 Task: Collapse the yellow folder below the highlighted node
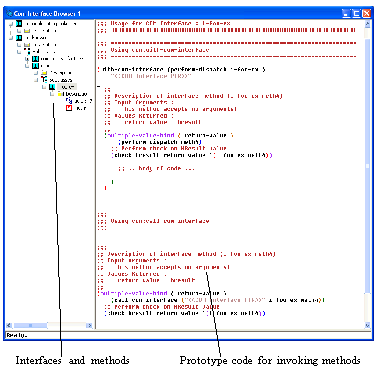tap(52, 94)
